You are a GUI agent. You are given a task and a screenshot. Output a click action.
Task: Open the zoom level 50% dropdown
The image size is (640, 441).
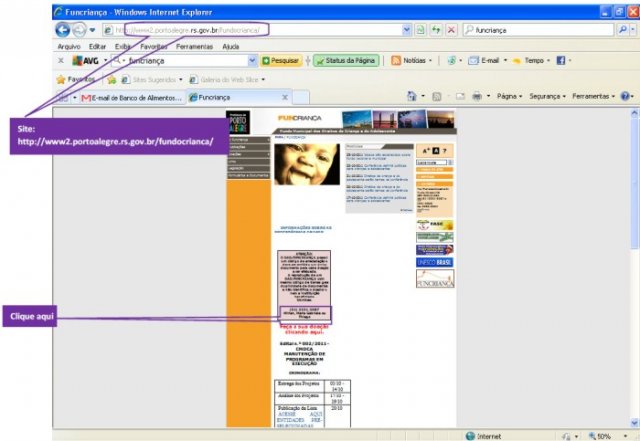617,436
